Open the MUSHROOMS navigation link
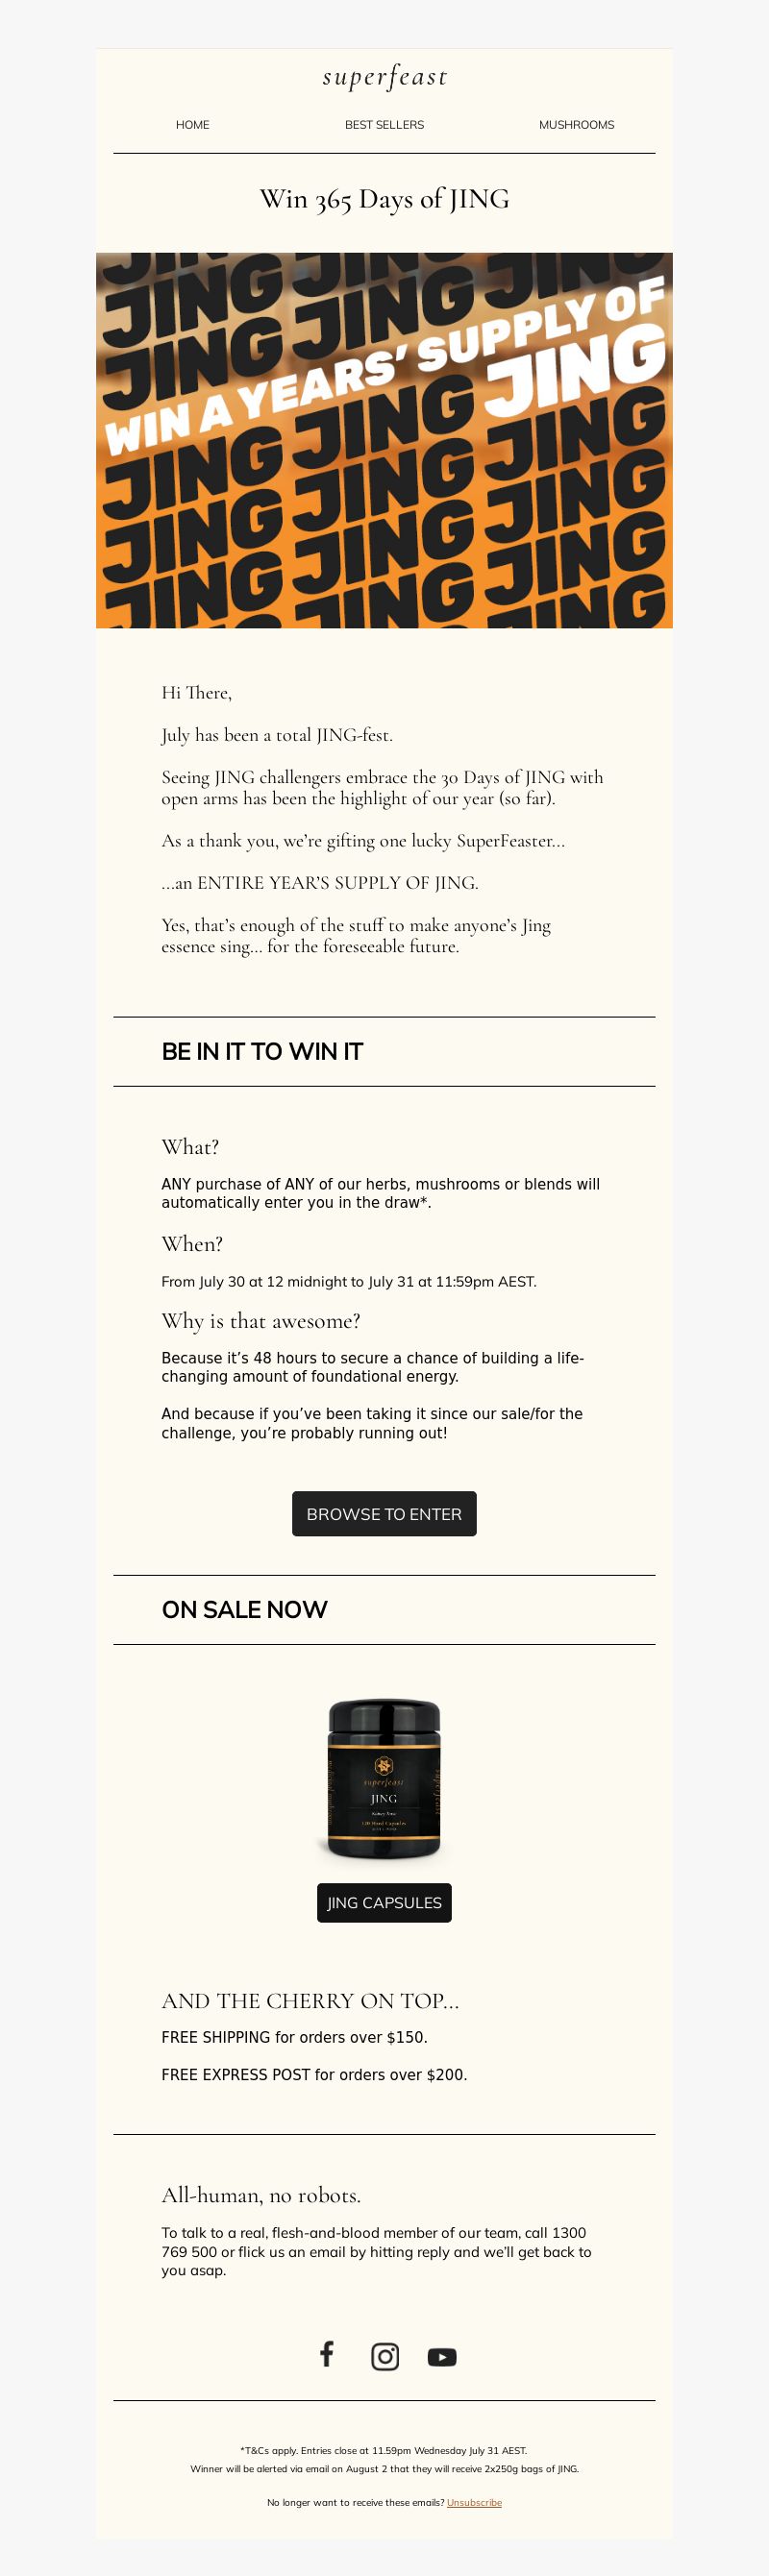The height and width of the screenshot is (2576, 769). tap(577, 125)
